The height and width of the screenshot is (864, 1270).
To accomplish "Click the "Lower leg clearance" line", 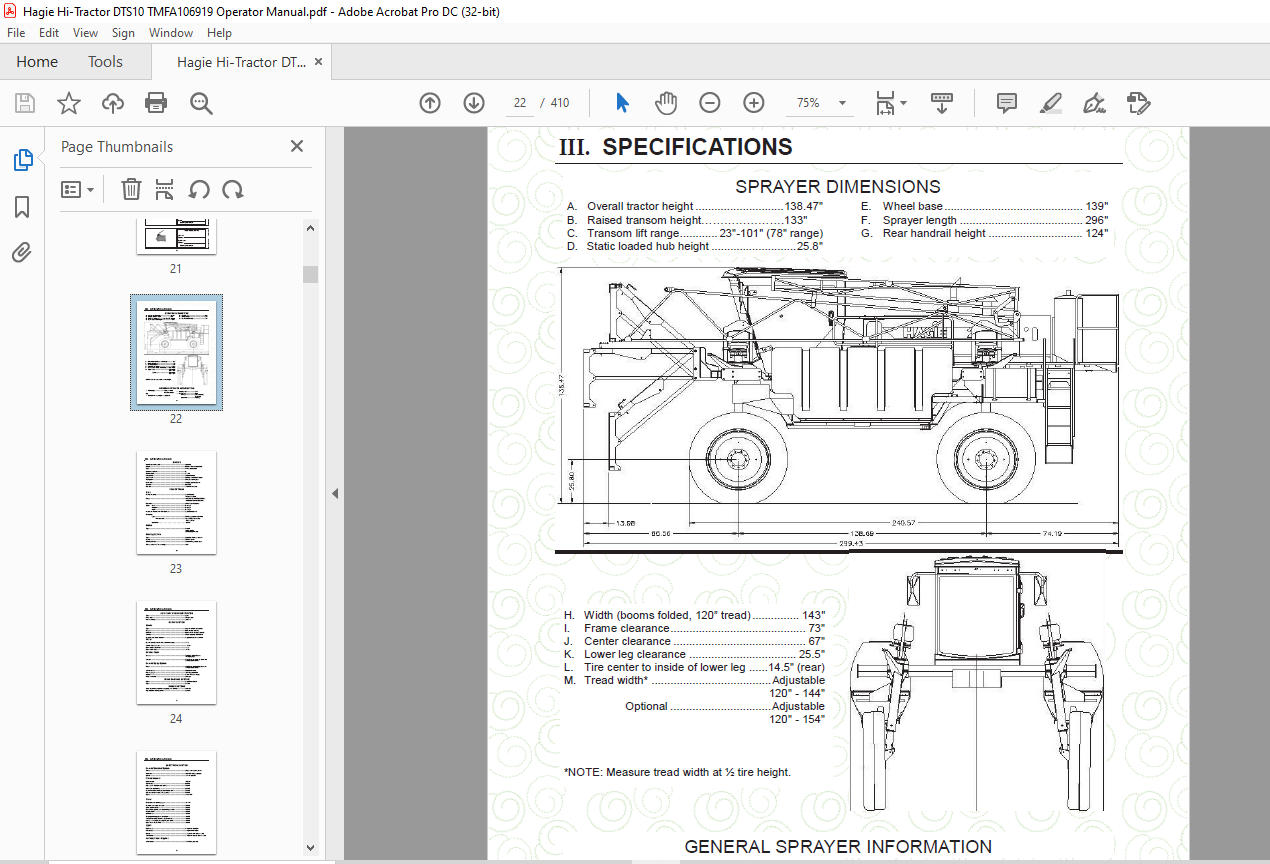I will [694, 654].
